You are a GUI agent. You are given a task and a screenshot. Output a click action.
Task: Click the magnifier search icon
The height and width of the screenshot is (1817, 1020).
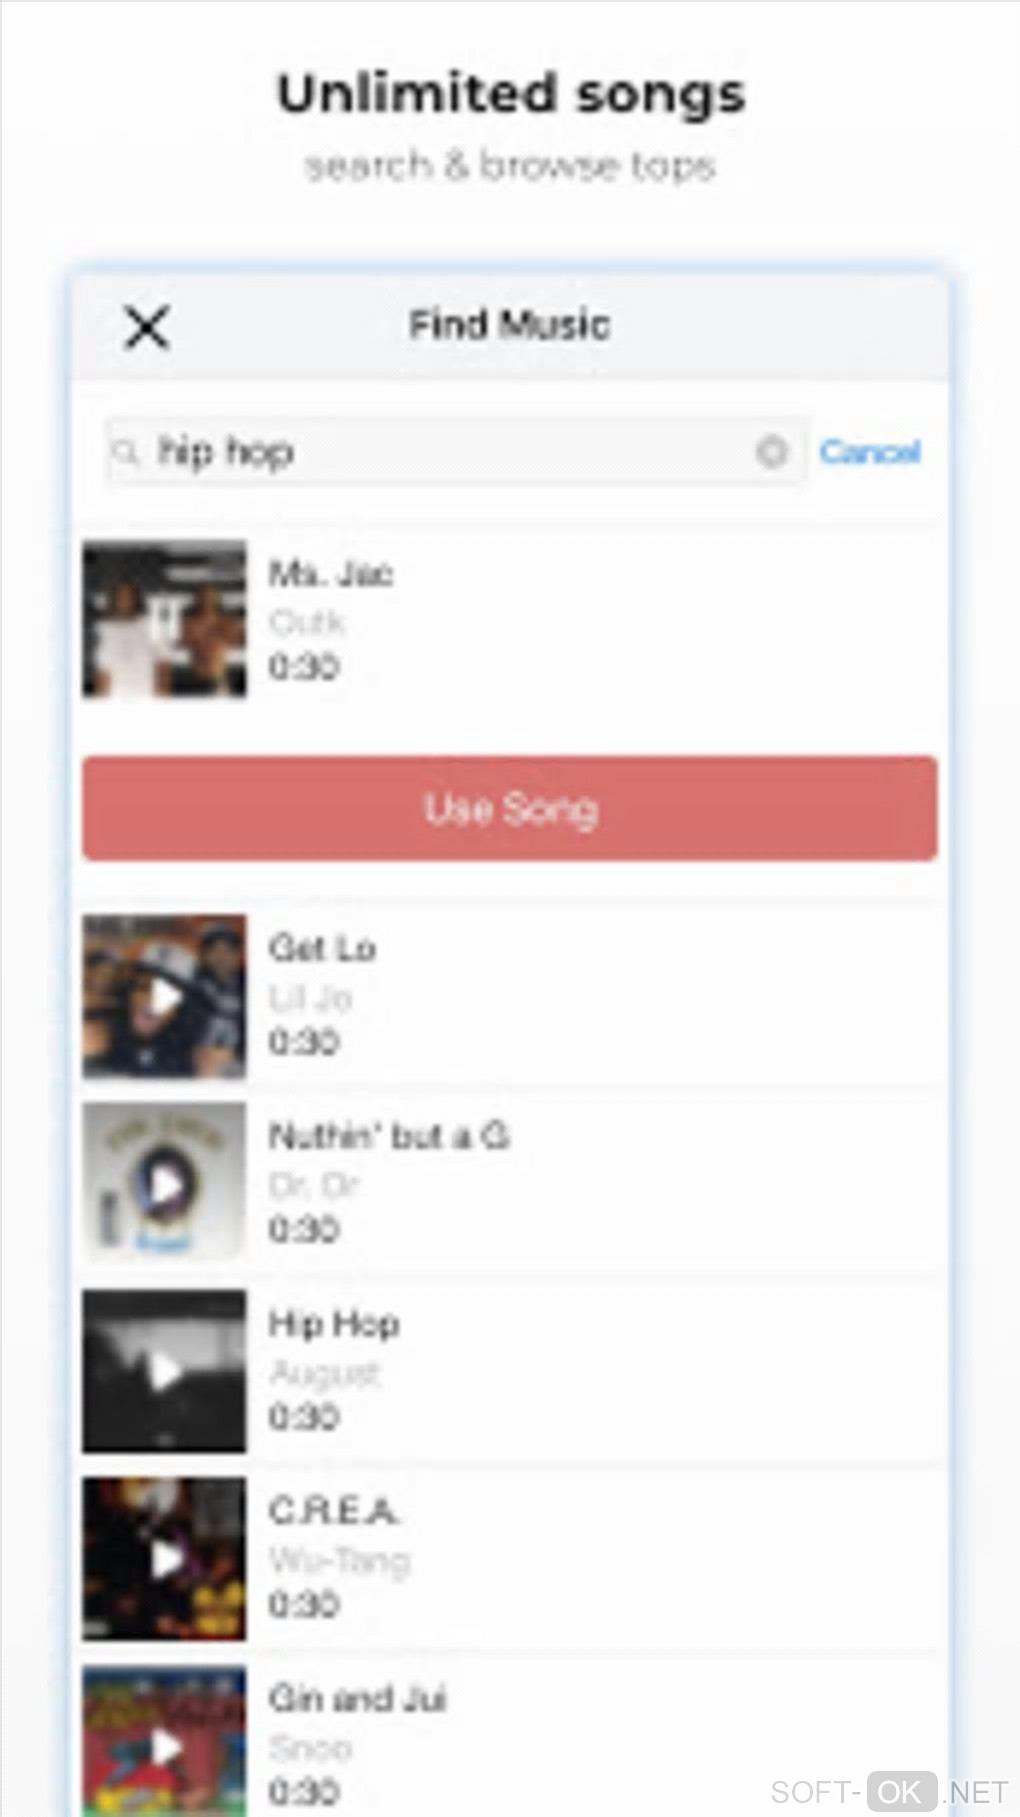(126, 453)
